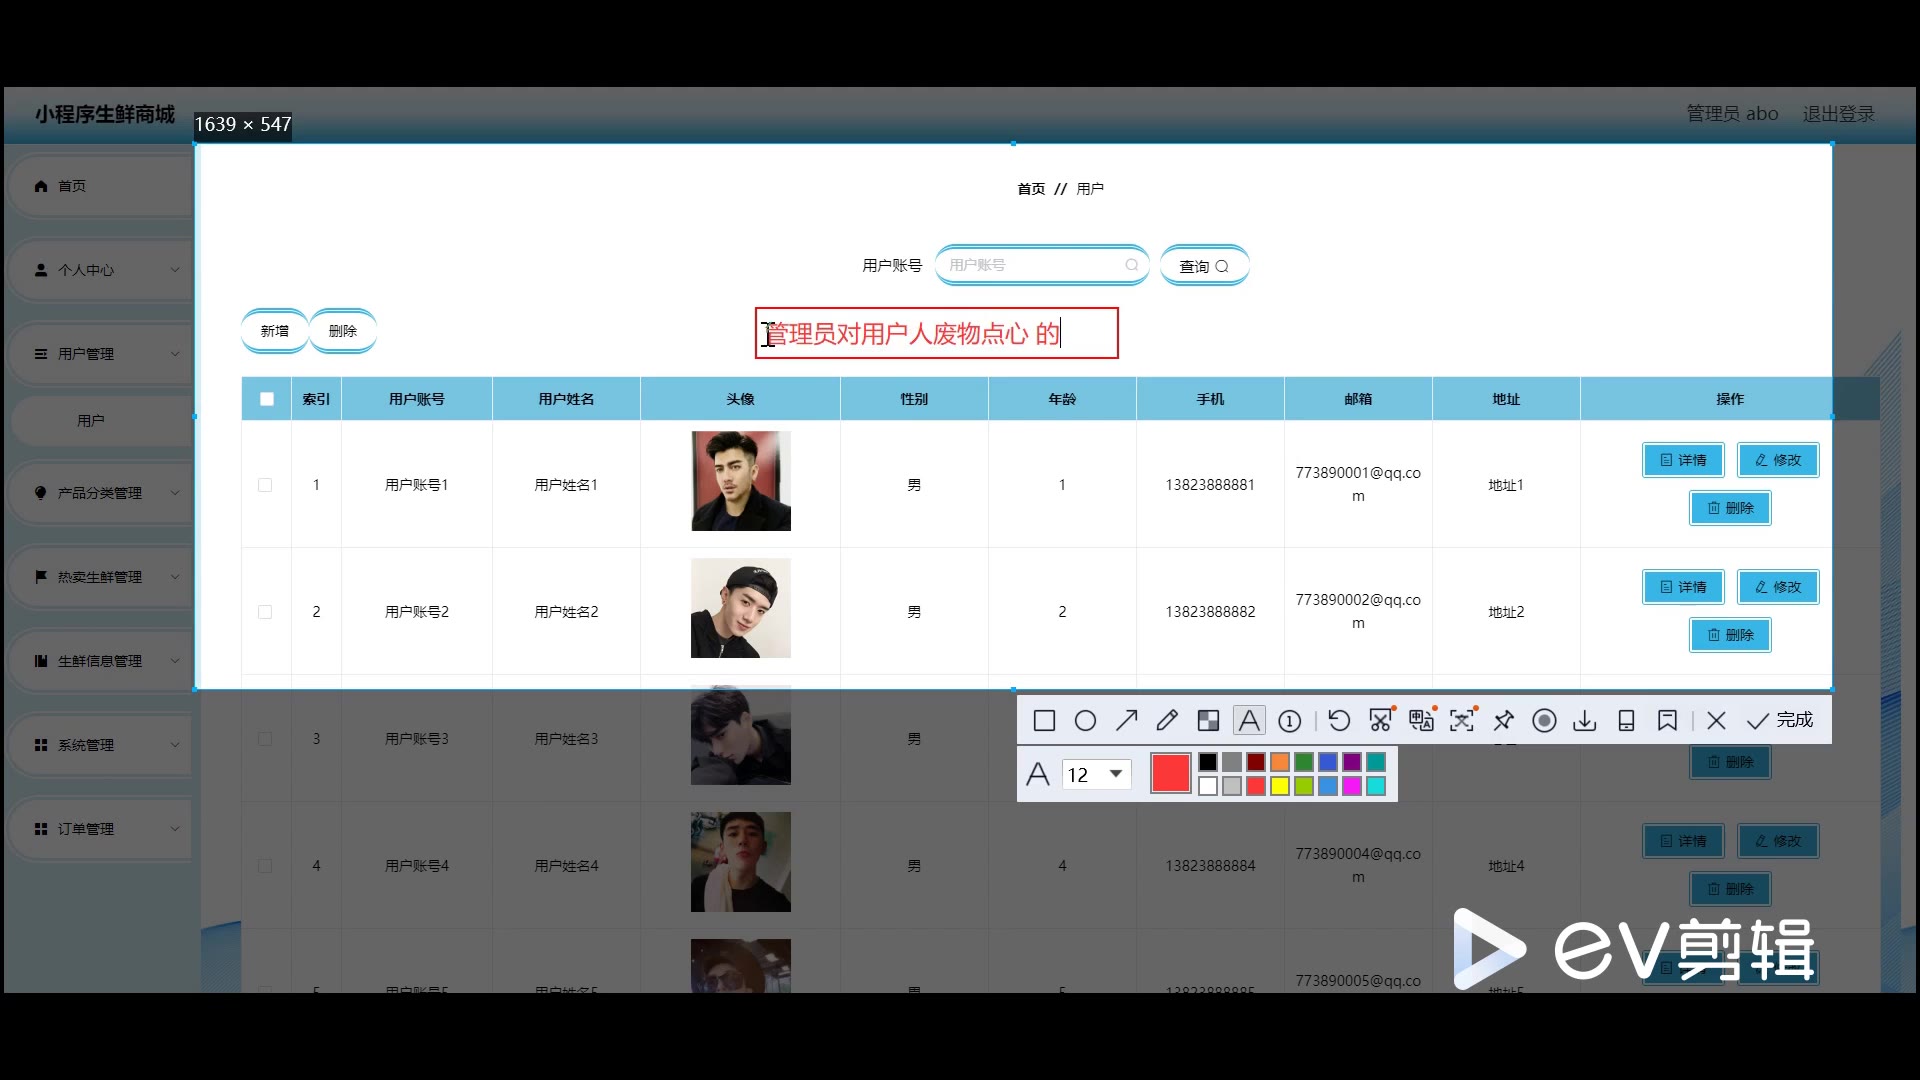1920x1080 pixels.
Task: Expand the 生鲜信息管理 sidebar menu
Action: tap(100, 661)
